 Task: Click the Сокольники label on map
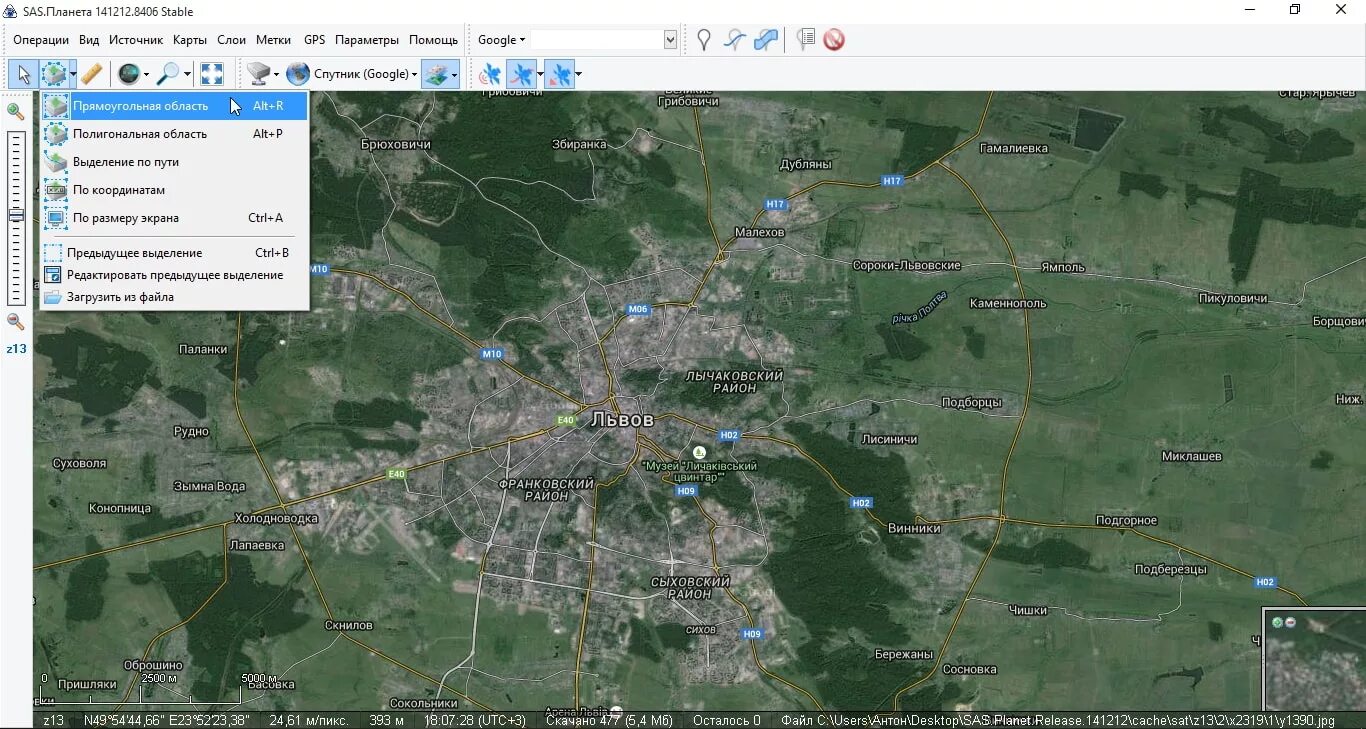(424, 703)
